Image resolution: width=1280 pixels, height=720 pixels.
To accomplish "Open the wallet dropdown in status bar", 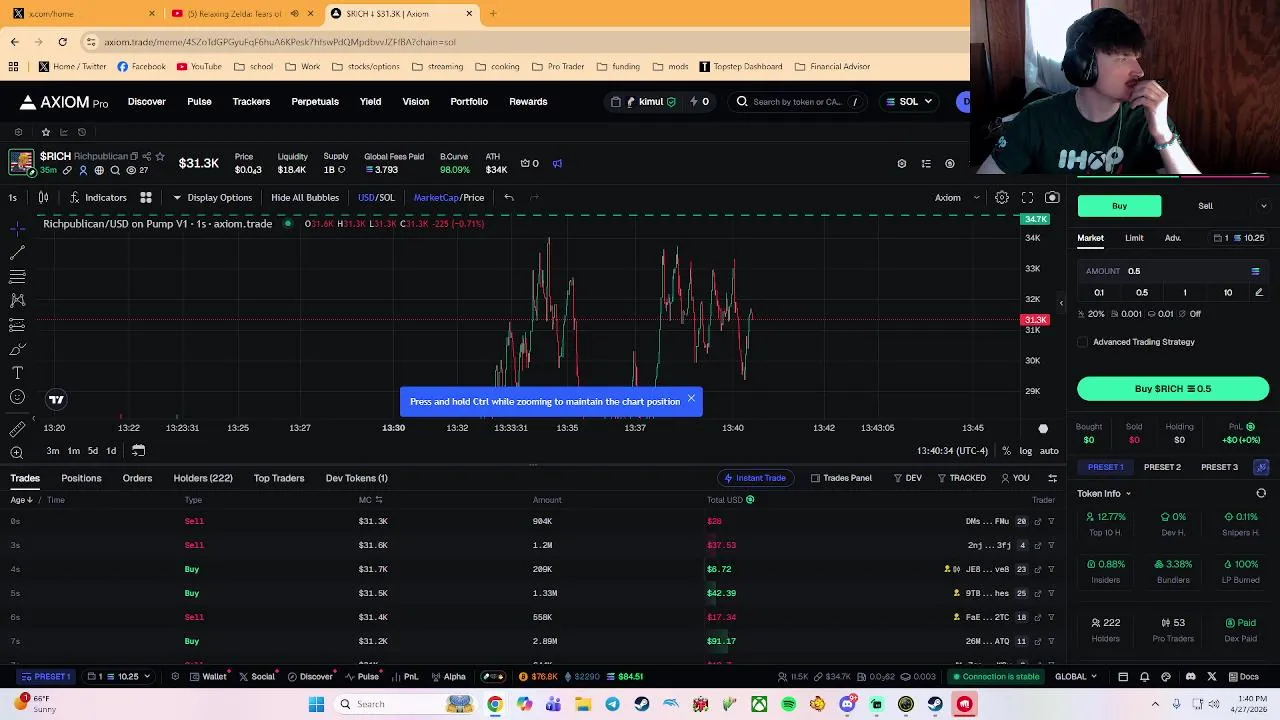I will point(121,677).
